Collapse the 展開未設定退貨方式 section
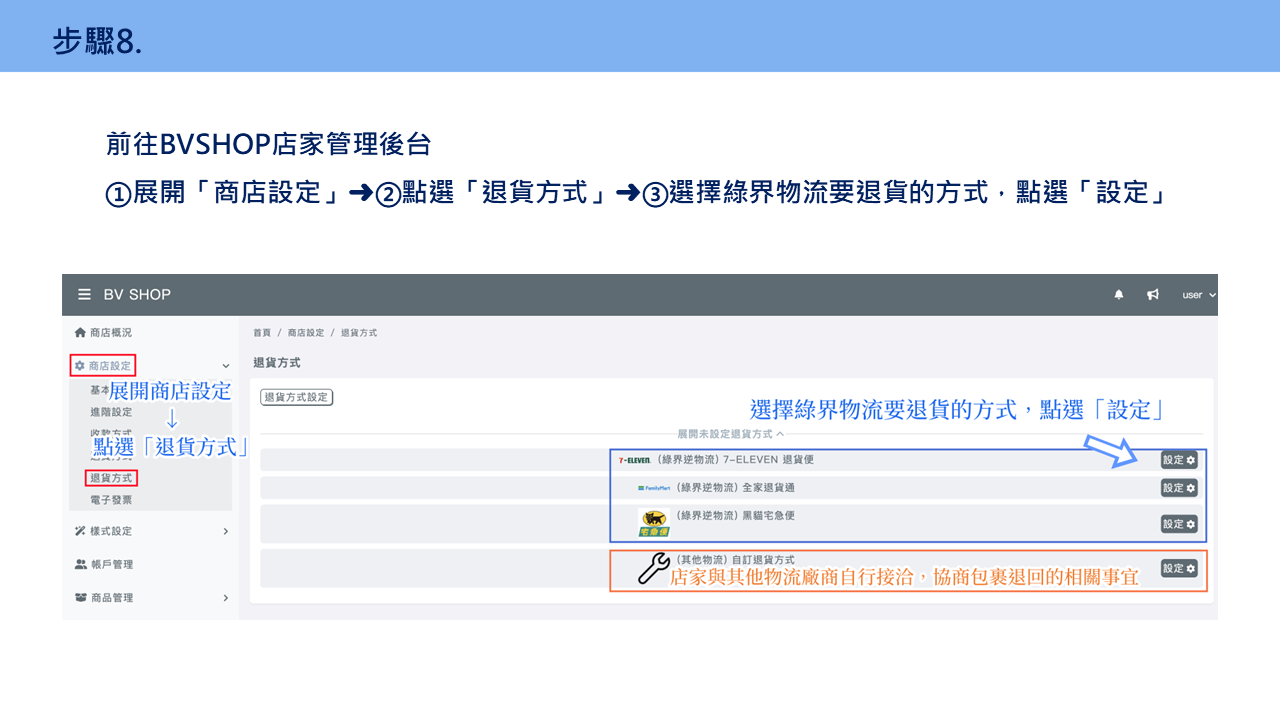Screen dimensions: 1280x720 click(730, 435)
